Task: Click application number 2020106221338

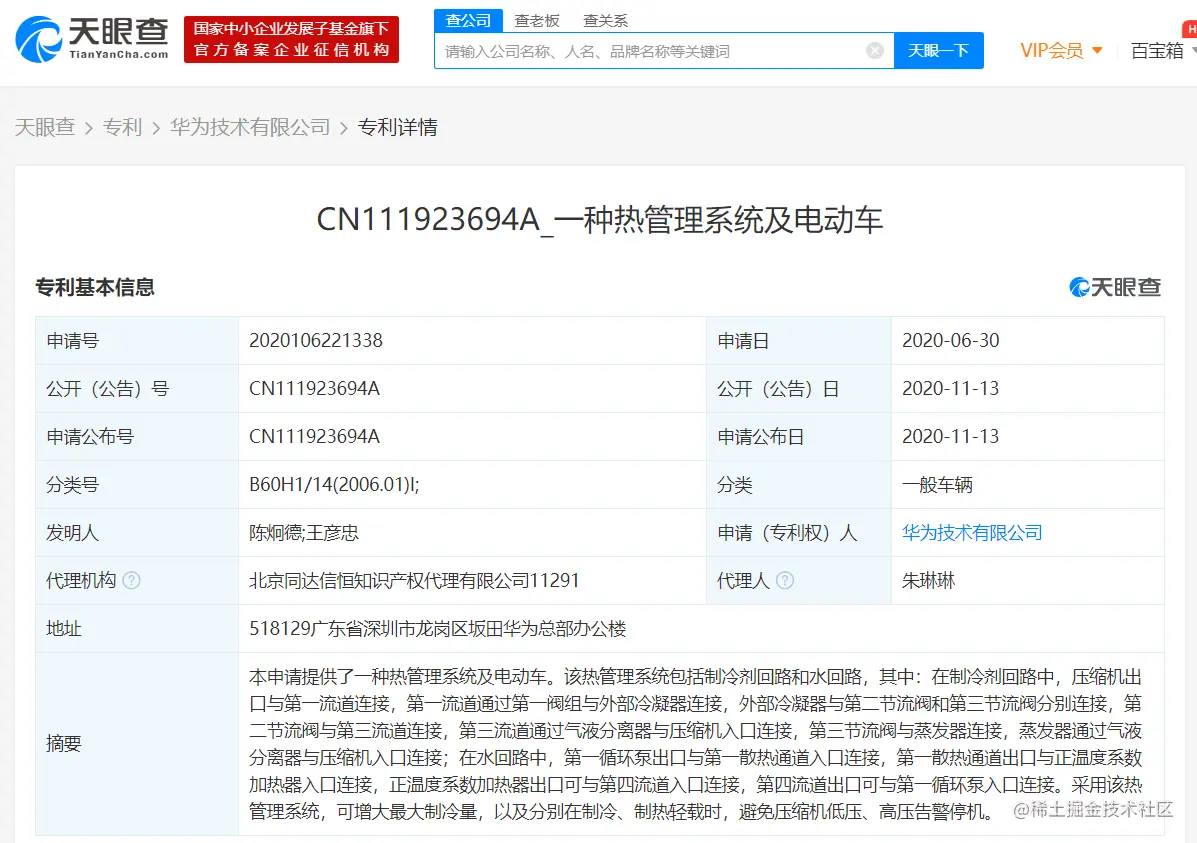Action: (x=315, y=341)
